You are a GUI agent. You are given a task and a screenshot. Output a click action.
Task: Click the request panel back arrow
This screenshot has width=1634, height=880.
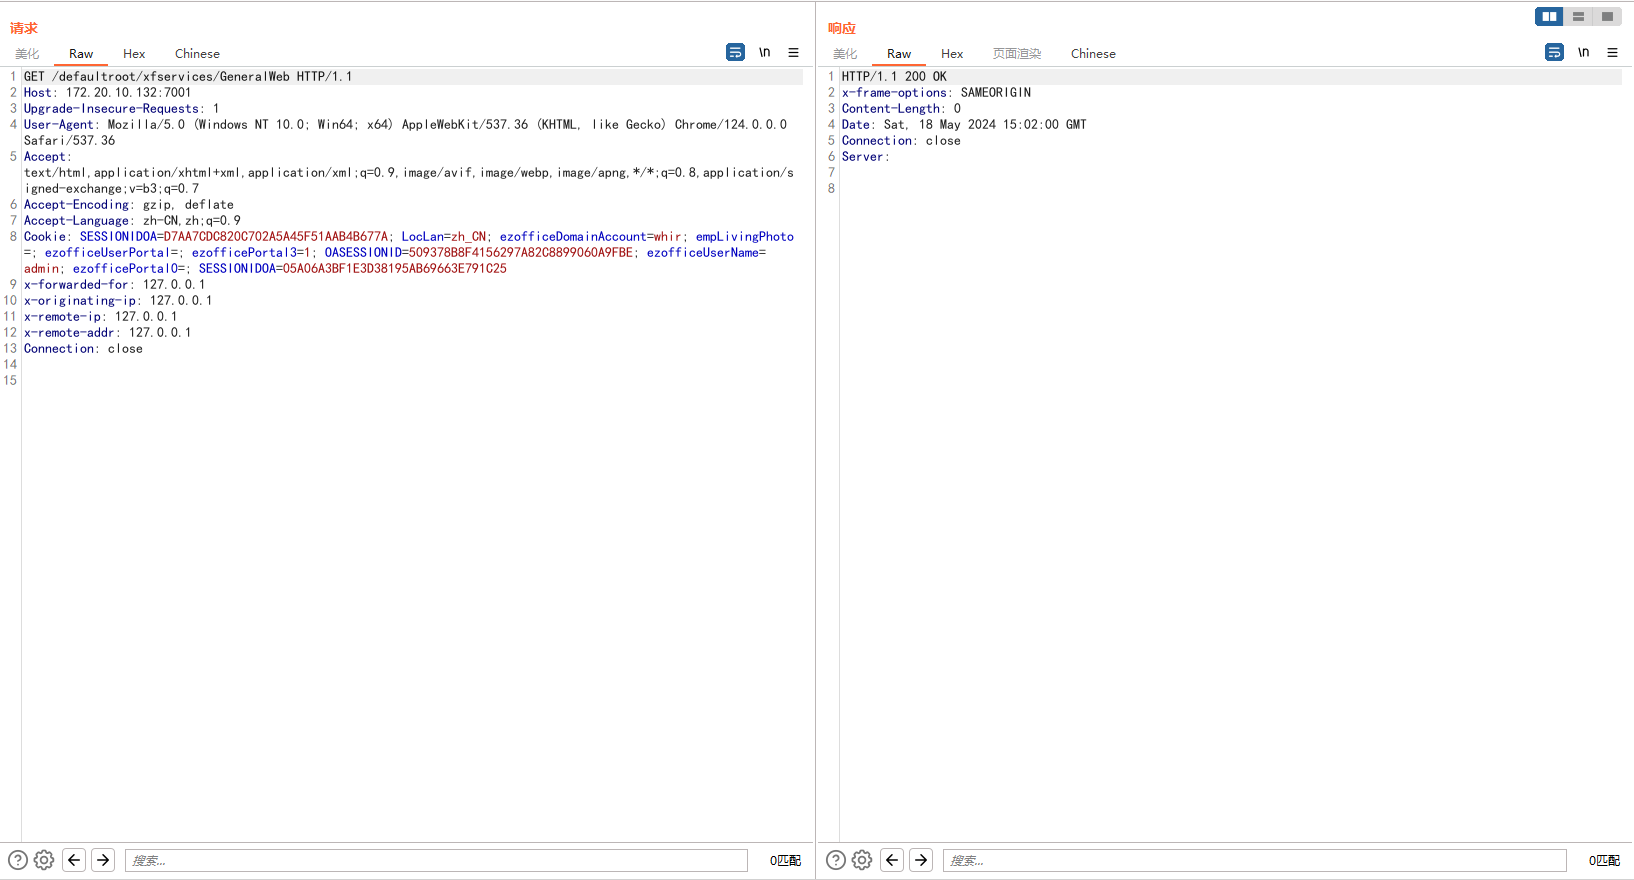pyautogui.click(x=74, y=860)
